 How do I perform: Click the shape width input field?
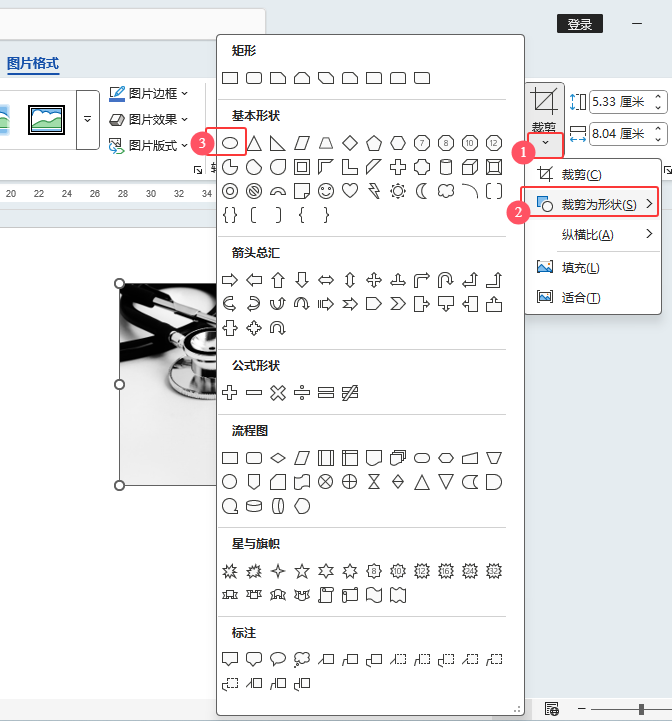coord(620,134)
